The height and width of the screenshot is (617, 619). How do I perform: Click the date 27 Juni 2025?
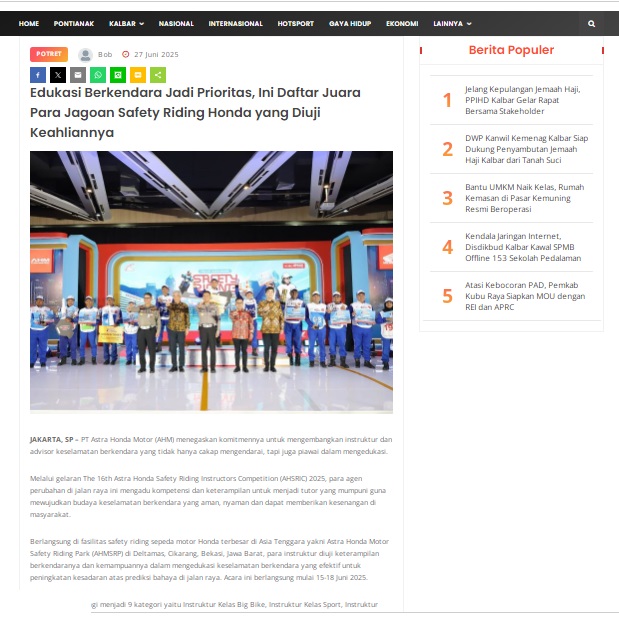156,54
